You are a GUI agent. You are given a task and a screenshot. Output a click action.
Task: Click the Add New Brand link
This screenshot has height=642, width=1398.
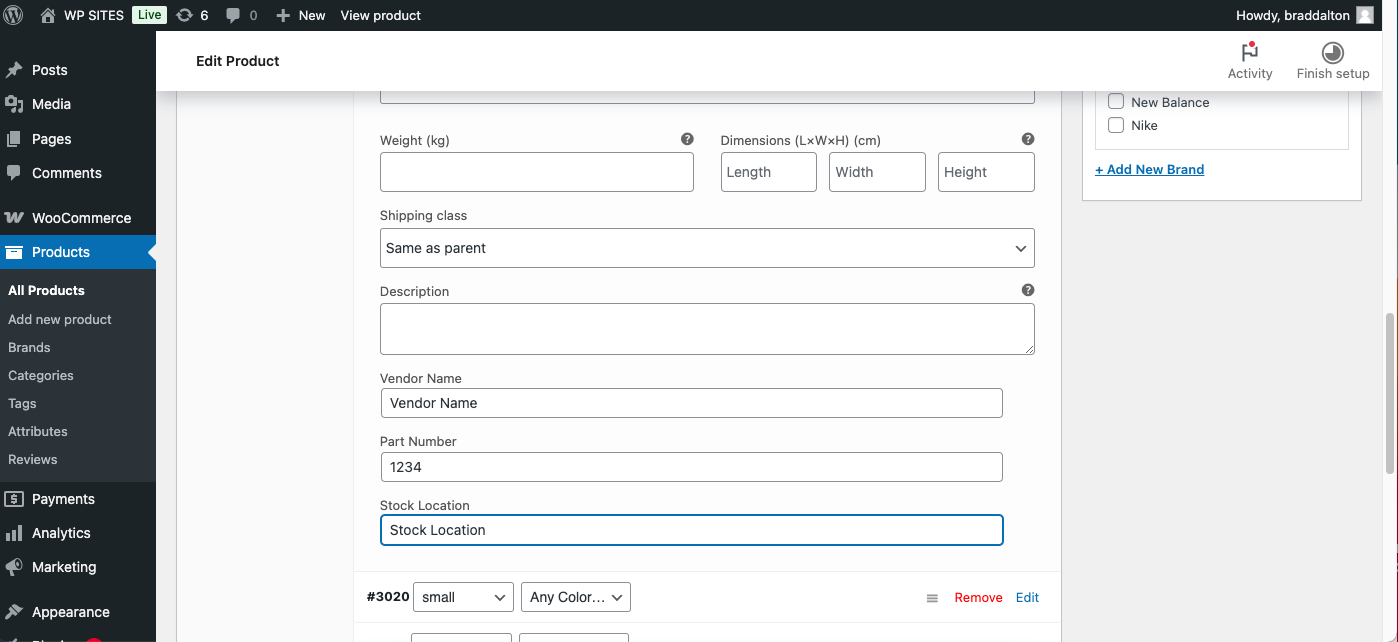click(1149, 170)
